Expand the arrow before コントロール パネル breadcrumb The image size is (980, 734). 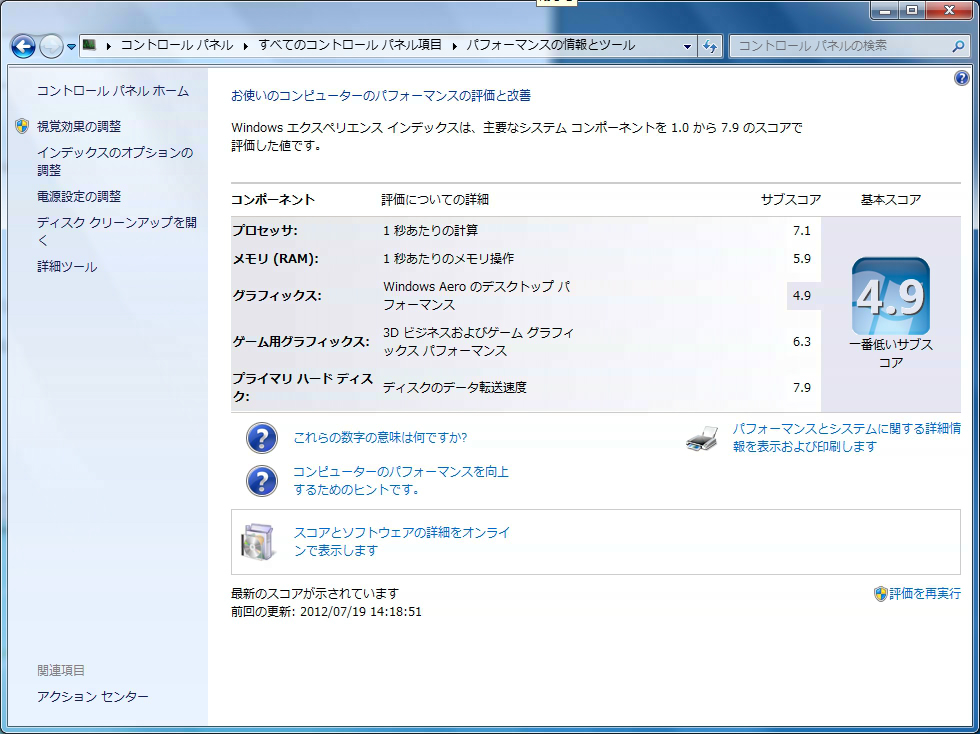click(x=109, y=46)
